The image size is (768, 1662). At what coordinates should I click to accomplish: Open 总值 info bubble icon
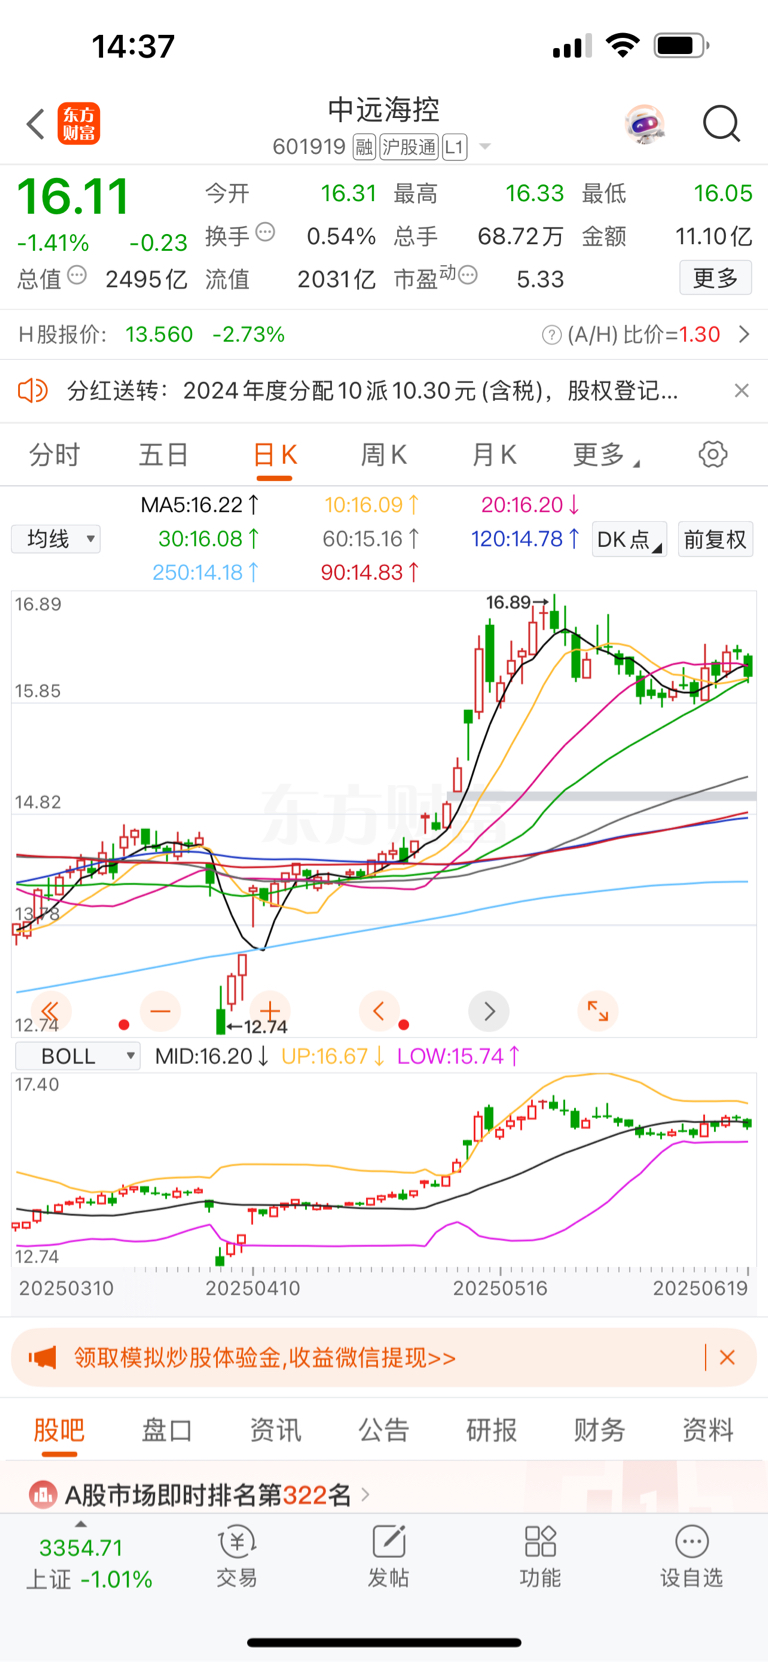[77, 275]
